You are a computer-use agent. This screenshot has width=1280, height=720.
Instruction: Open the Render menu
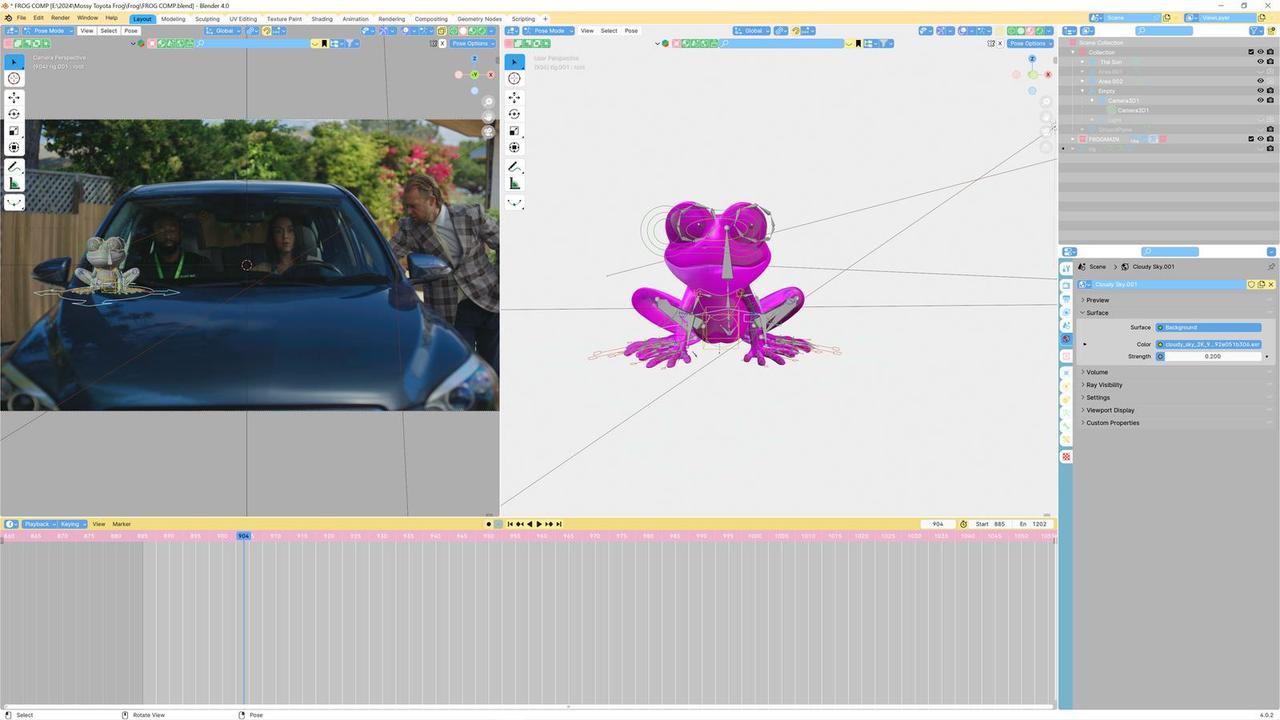(60, 18)
